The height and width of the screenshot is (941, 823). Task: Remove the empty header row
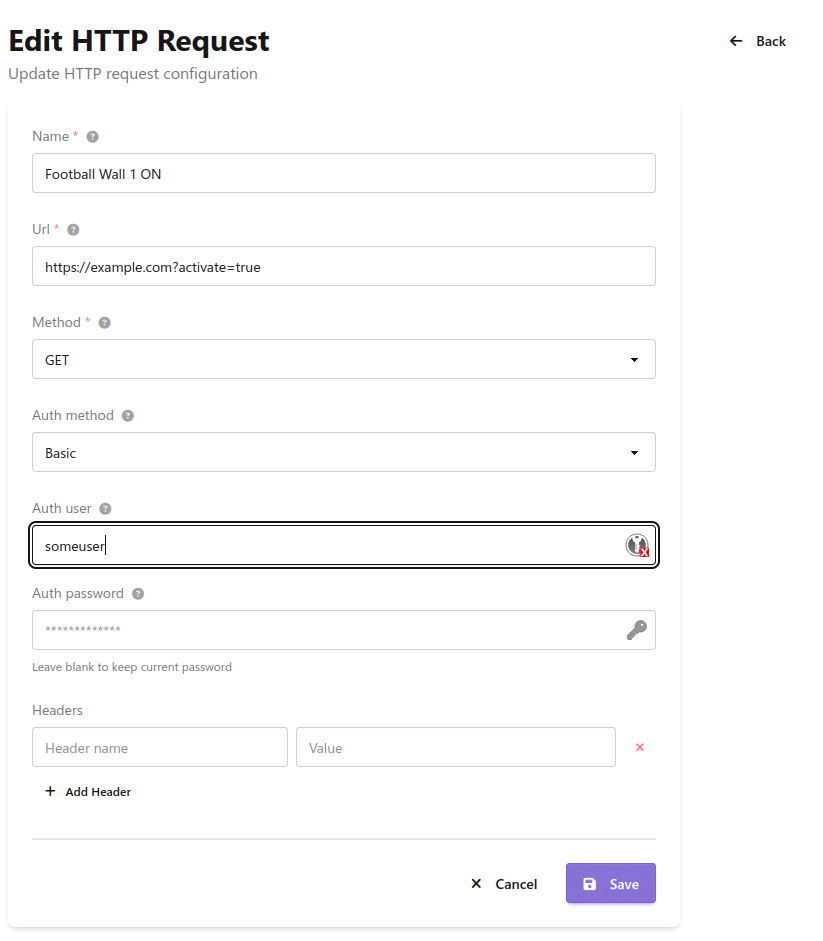639,747
